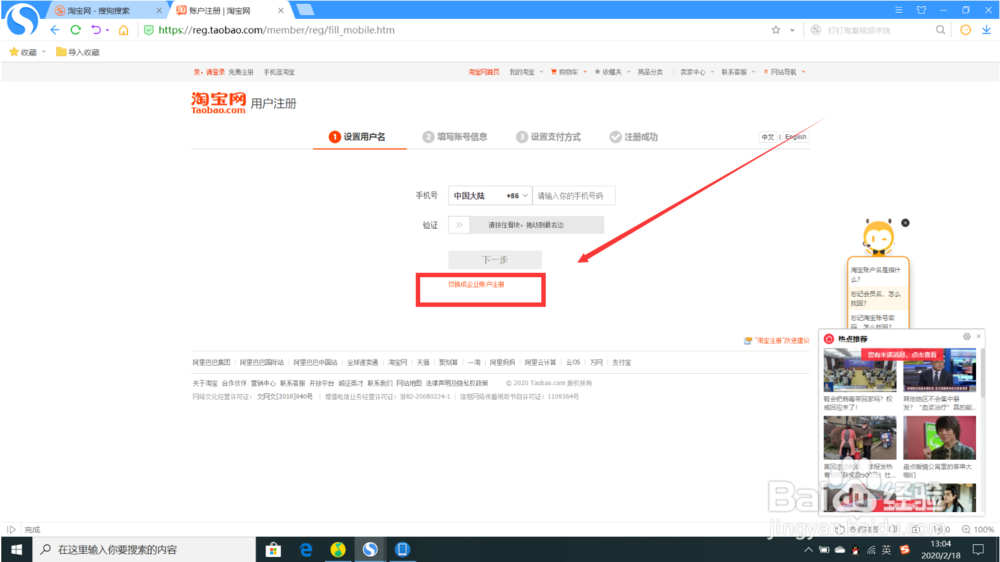Show hidden tray icons chevron
The image size is (1000, 562).
[808, 550]
